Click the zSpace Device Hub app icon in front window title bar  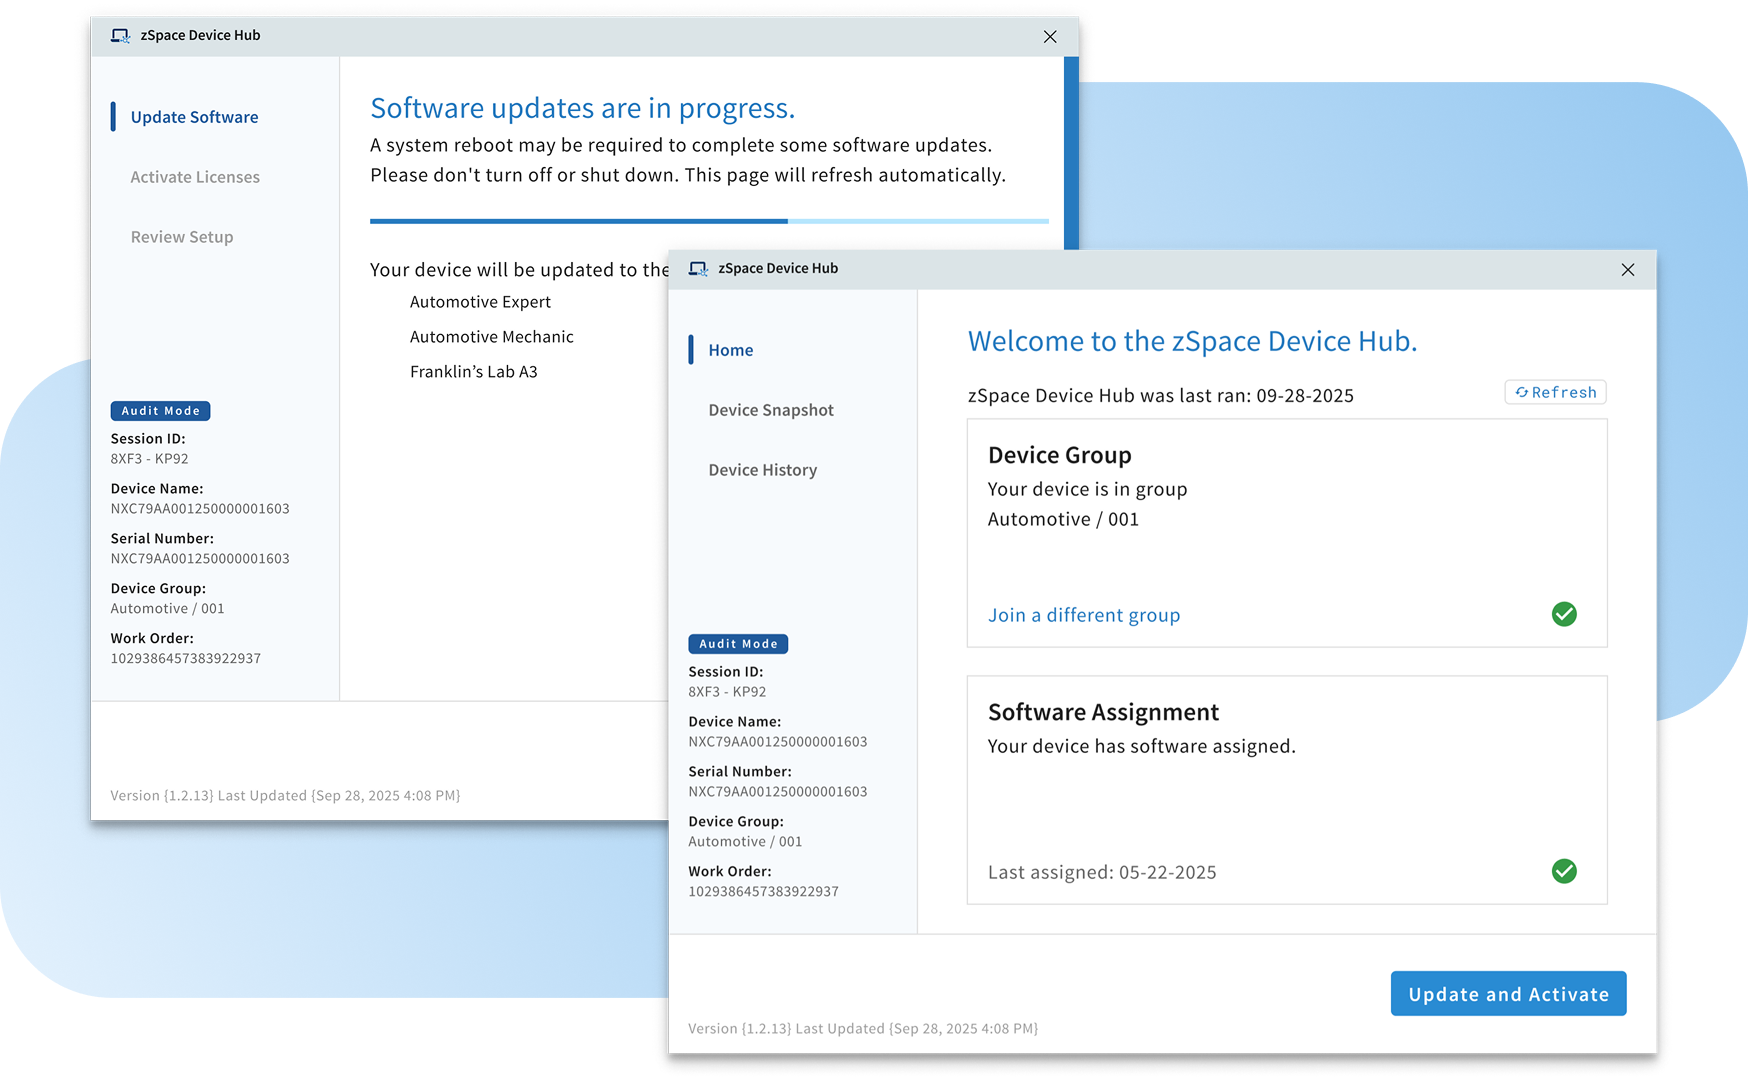(698, 269)
